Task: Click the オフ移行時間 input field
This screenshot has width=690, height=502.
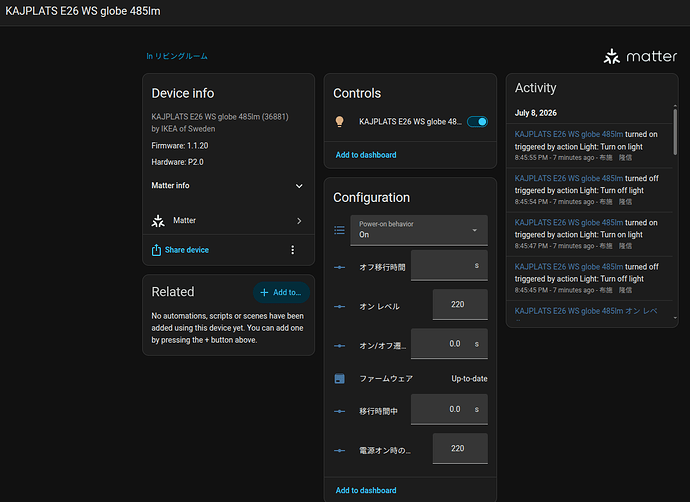Action: [x=449, y=265]
